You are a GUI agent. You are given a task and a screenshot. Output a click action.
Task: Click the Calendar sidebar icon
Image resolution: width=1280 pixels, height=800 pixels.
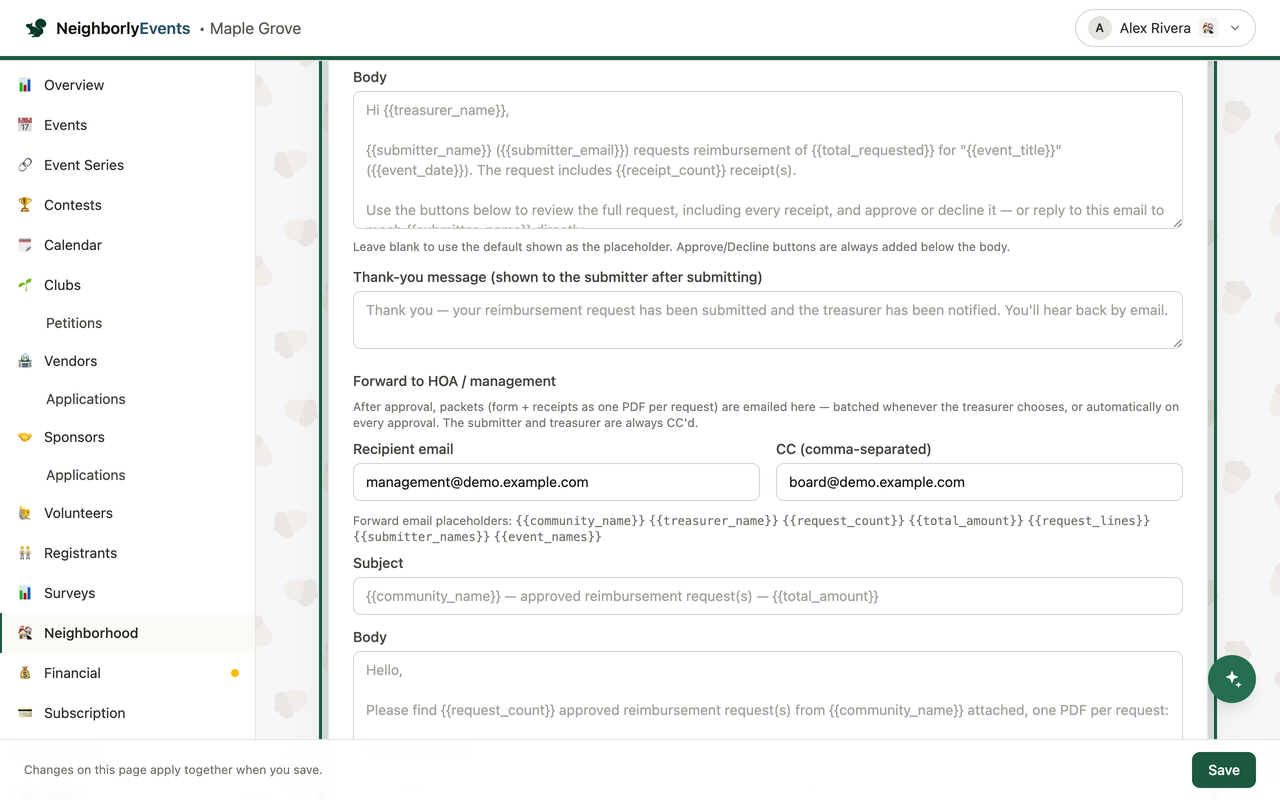pyautogui.click(x=25, y=245)
